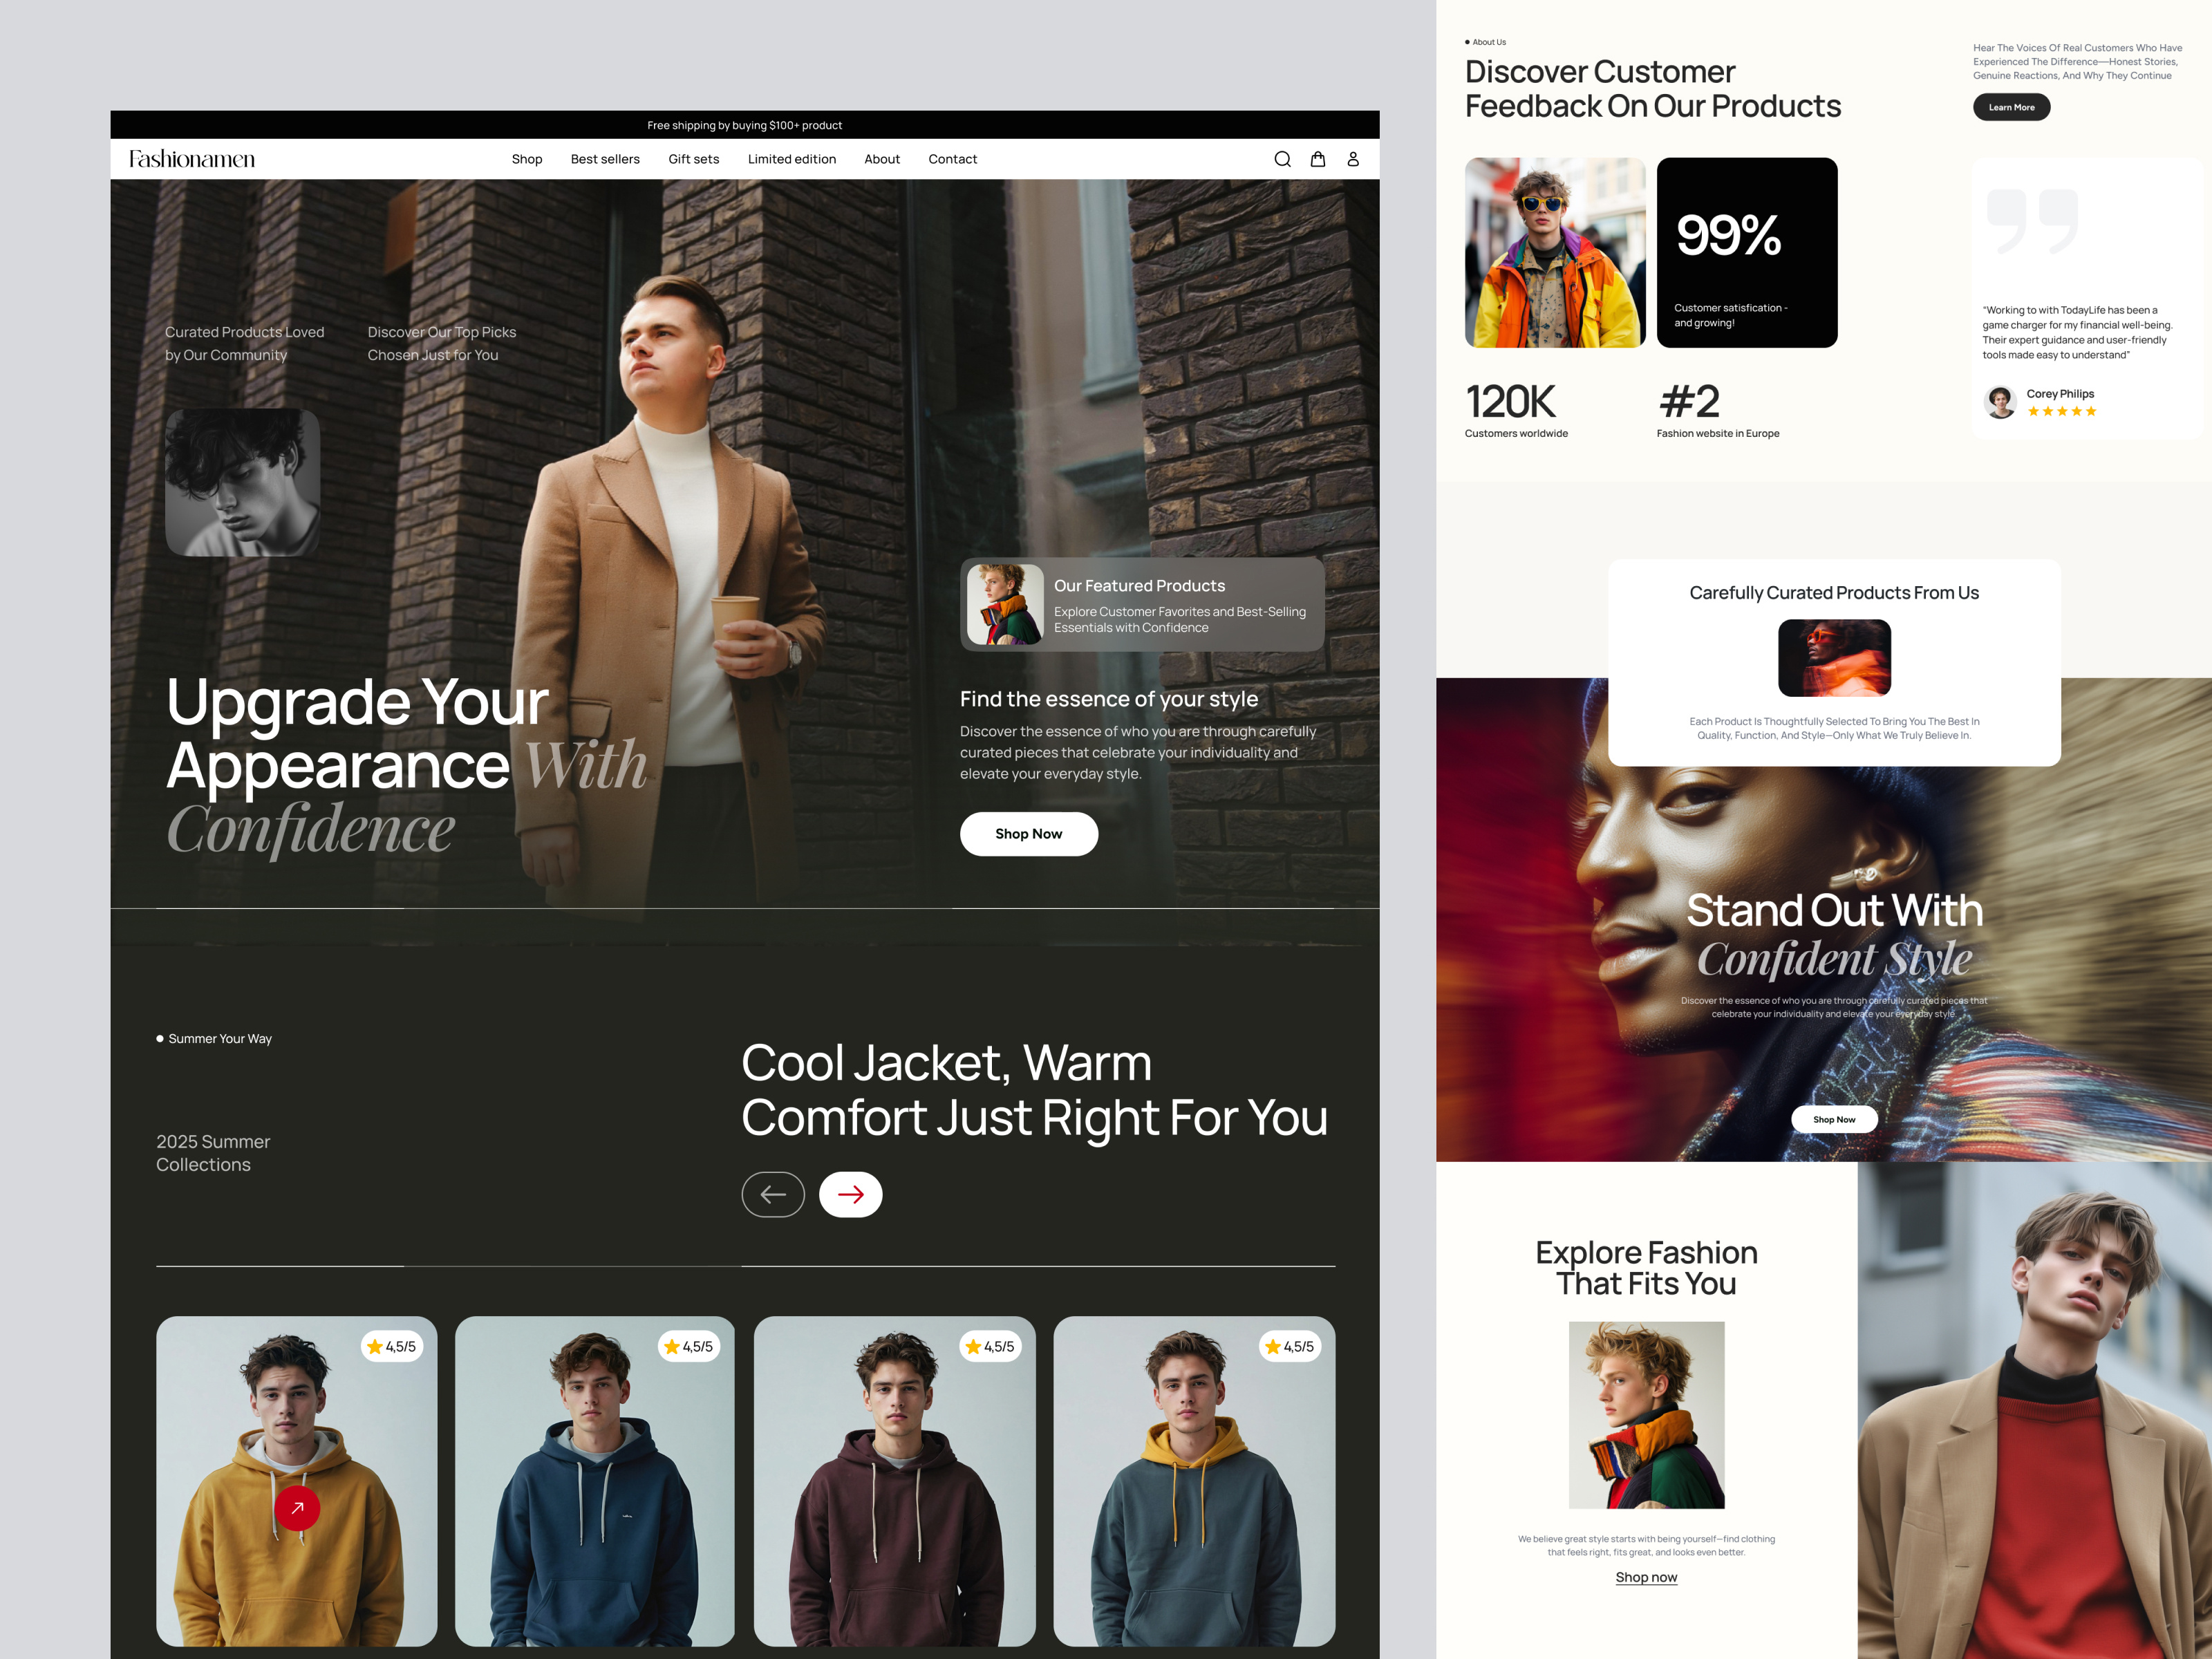Select Gift sets in the navigation
This screenshot has width=2212, height=1659.
[693, 159]
